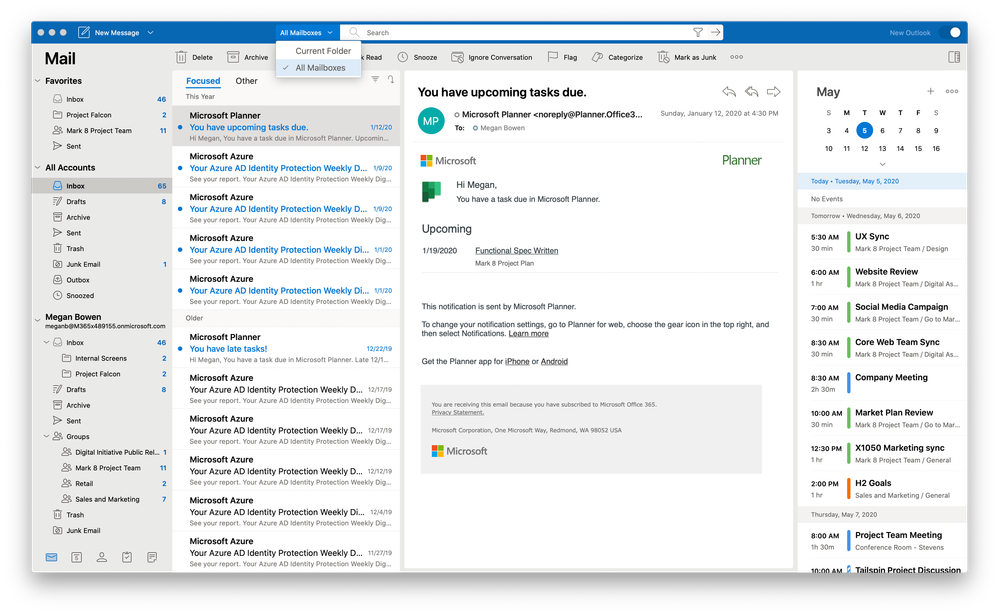This screenshot has height=614, width=999.
Task: Open the All Mailboxes search scope dropdown
Action: click(x=306, y=32)
